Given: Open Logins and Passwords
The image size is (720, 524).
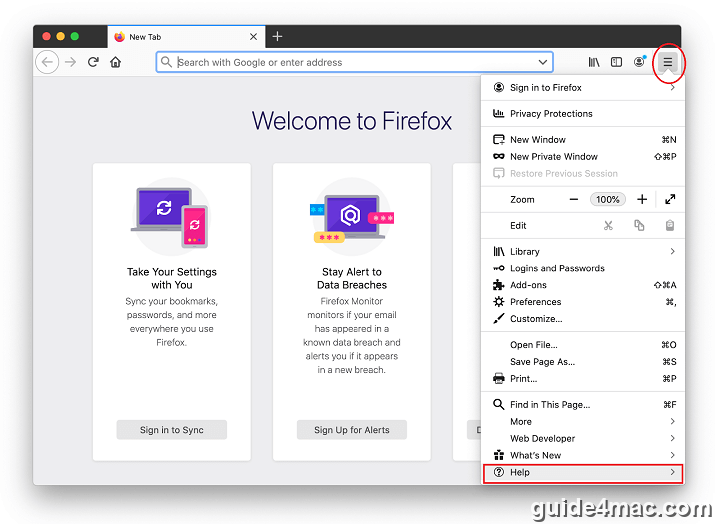Looking at the screenshot, I should tap(583, 268).
